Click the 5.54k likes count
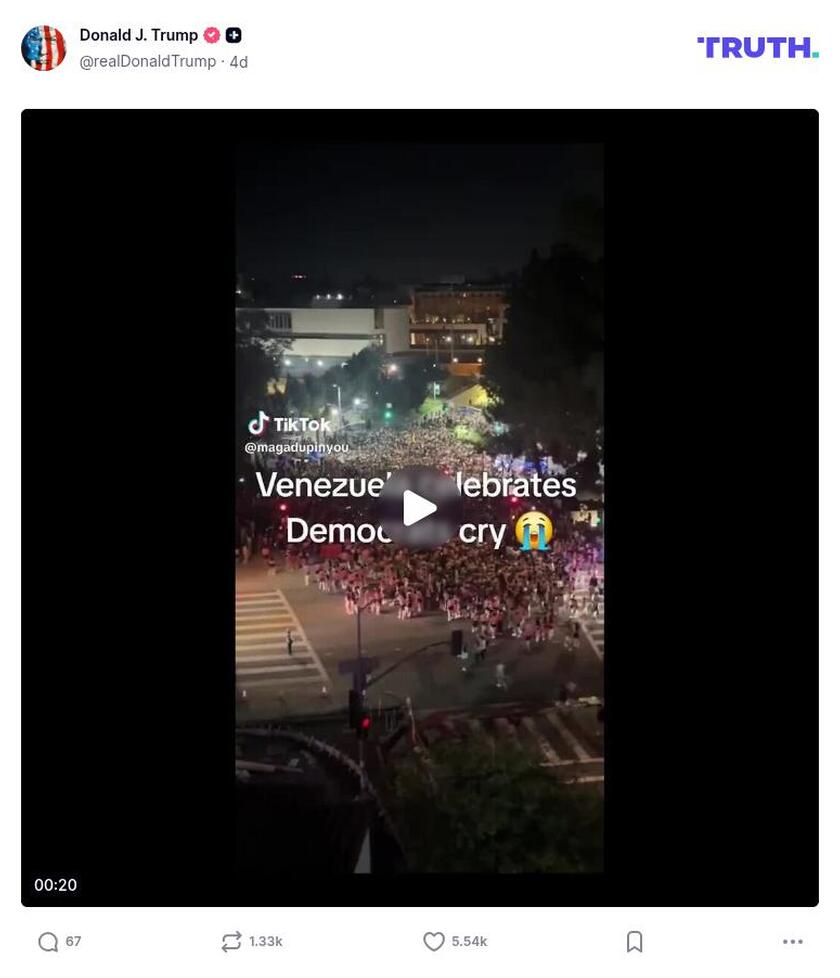This screenshot has width=840, height=978. click(x=469, y=942)
